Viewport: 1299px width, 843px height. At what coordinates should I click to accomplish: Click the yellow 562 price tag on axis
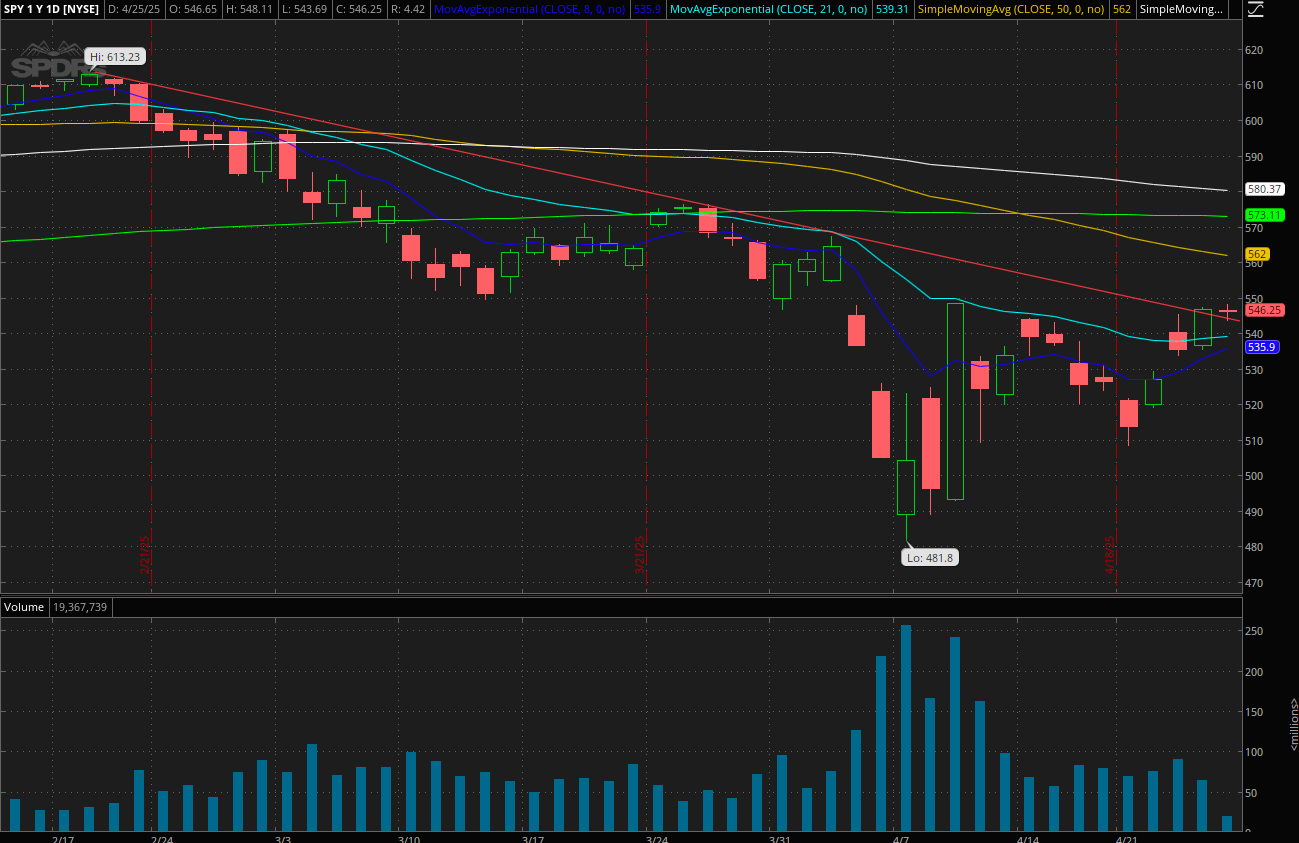coord(1257,254)
